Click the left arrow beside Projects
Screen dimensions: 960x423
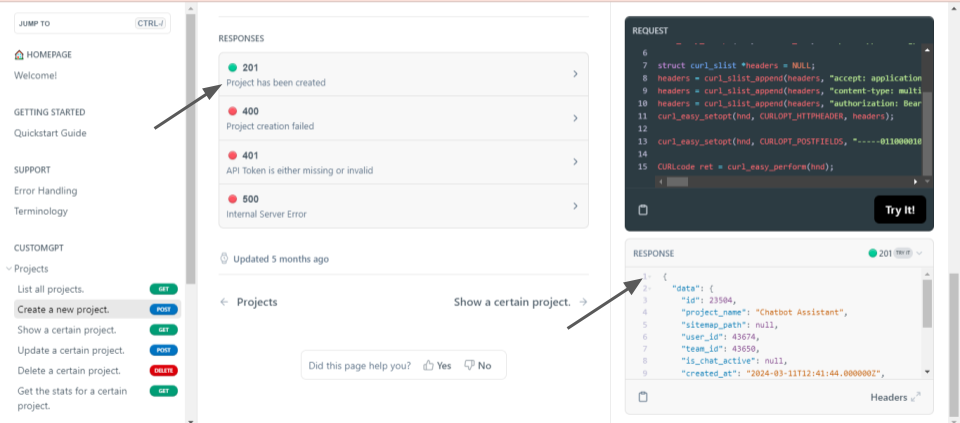tap(224, 302)
